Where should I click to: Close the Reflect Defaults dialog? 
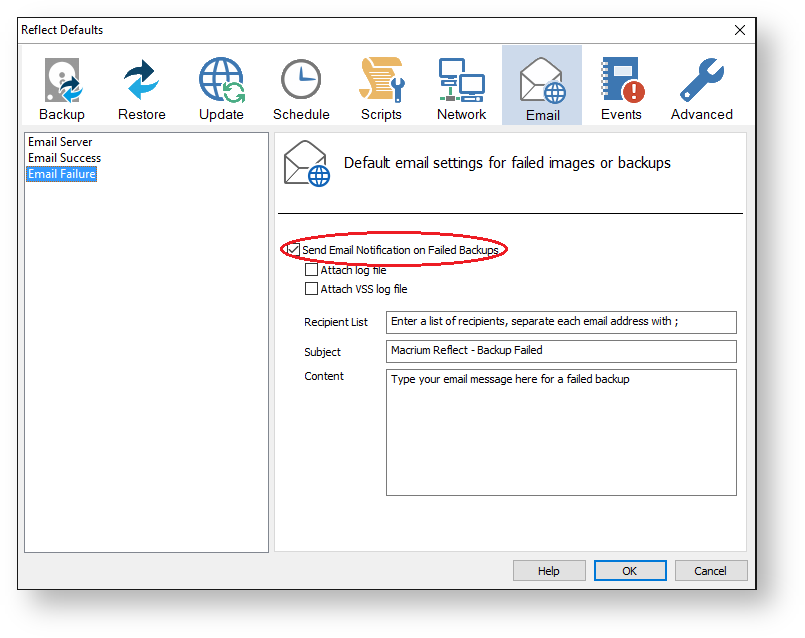pyautogui.click(x=740, y=30)
